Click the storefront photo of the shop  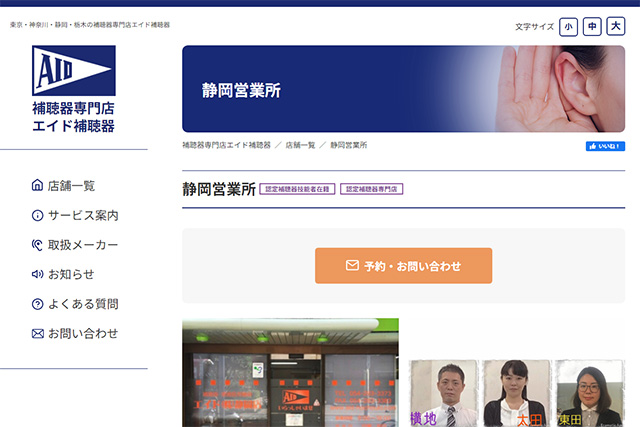tap(290, 373)
